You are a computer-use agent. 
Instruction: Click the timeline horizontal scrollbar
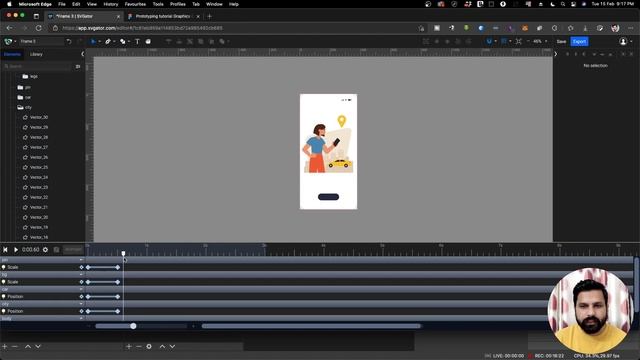coord(311,326)
